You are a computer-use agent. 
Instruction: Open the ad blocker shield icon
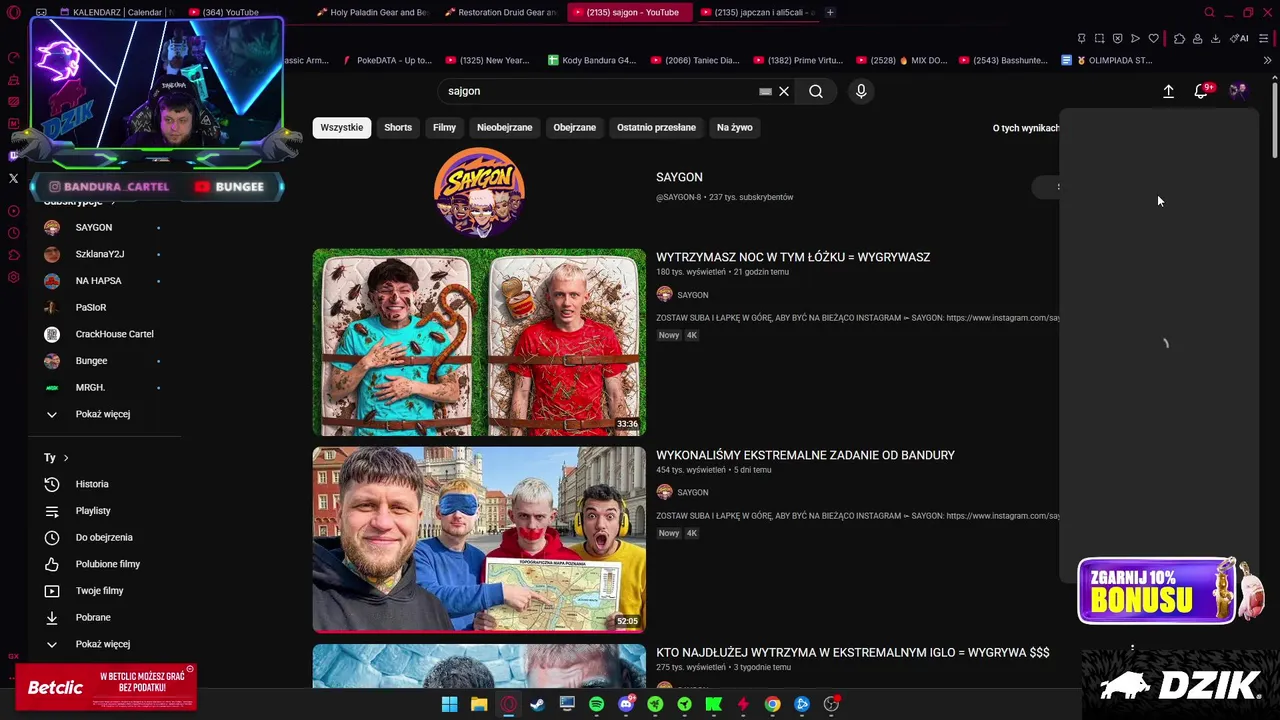pos(1117,39)
